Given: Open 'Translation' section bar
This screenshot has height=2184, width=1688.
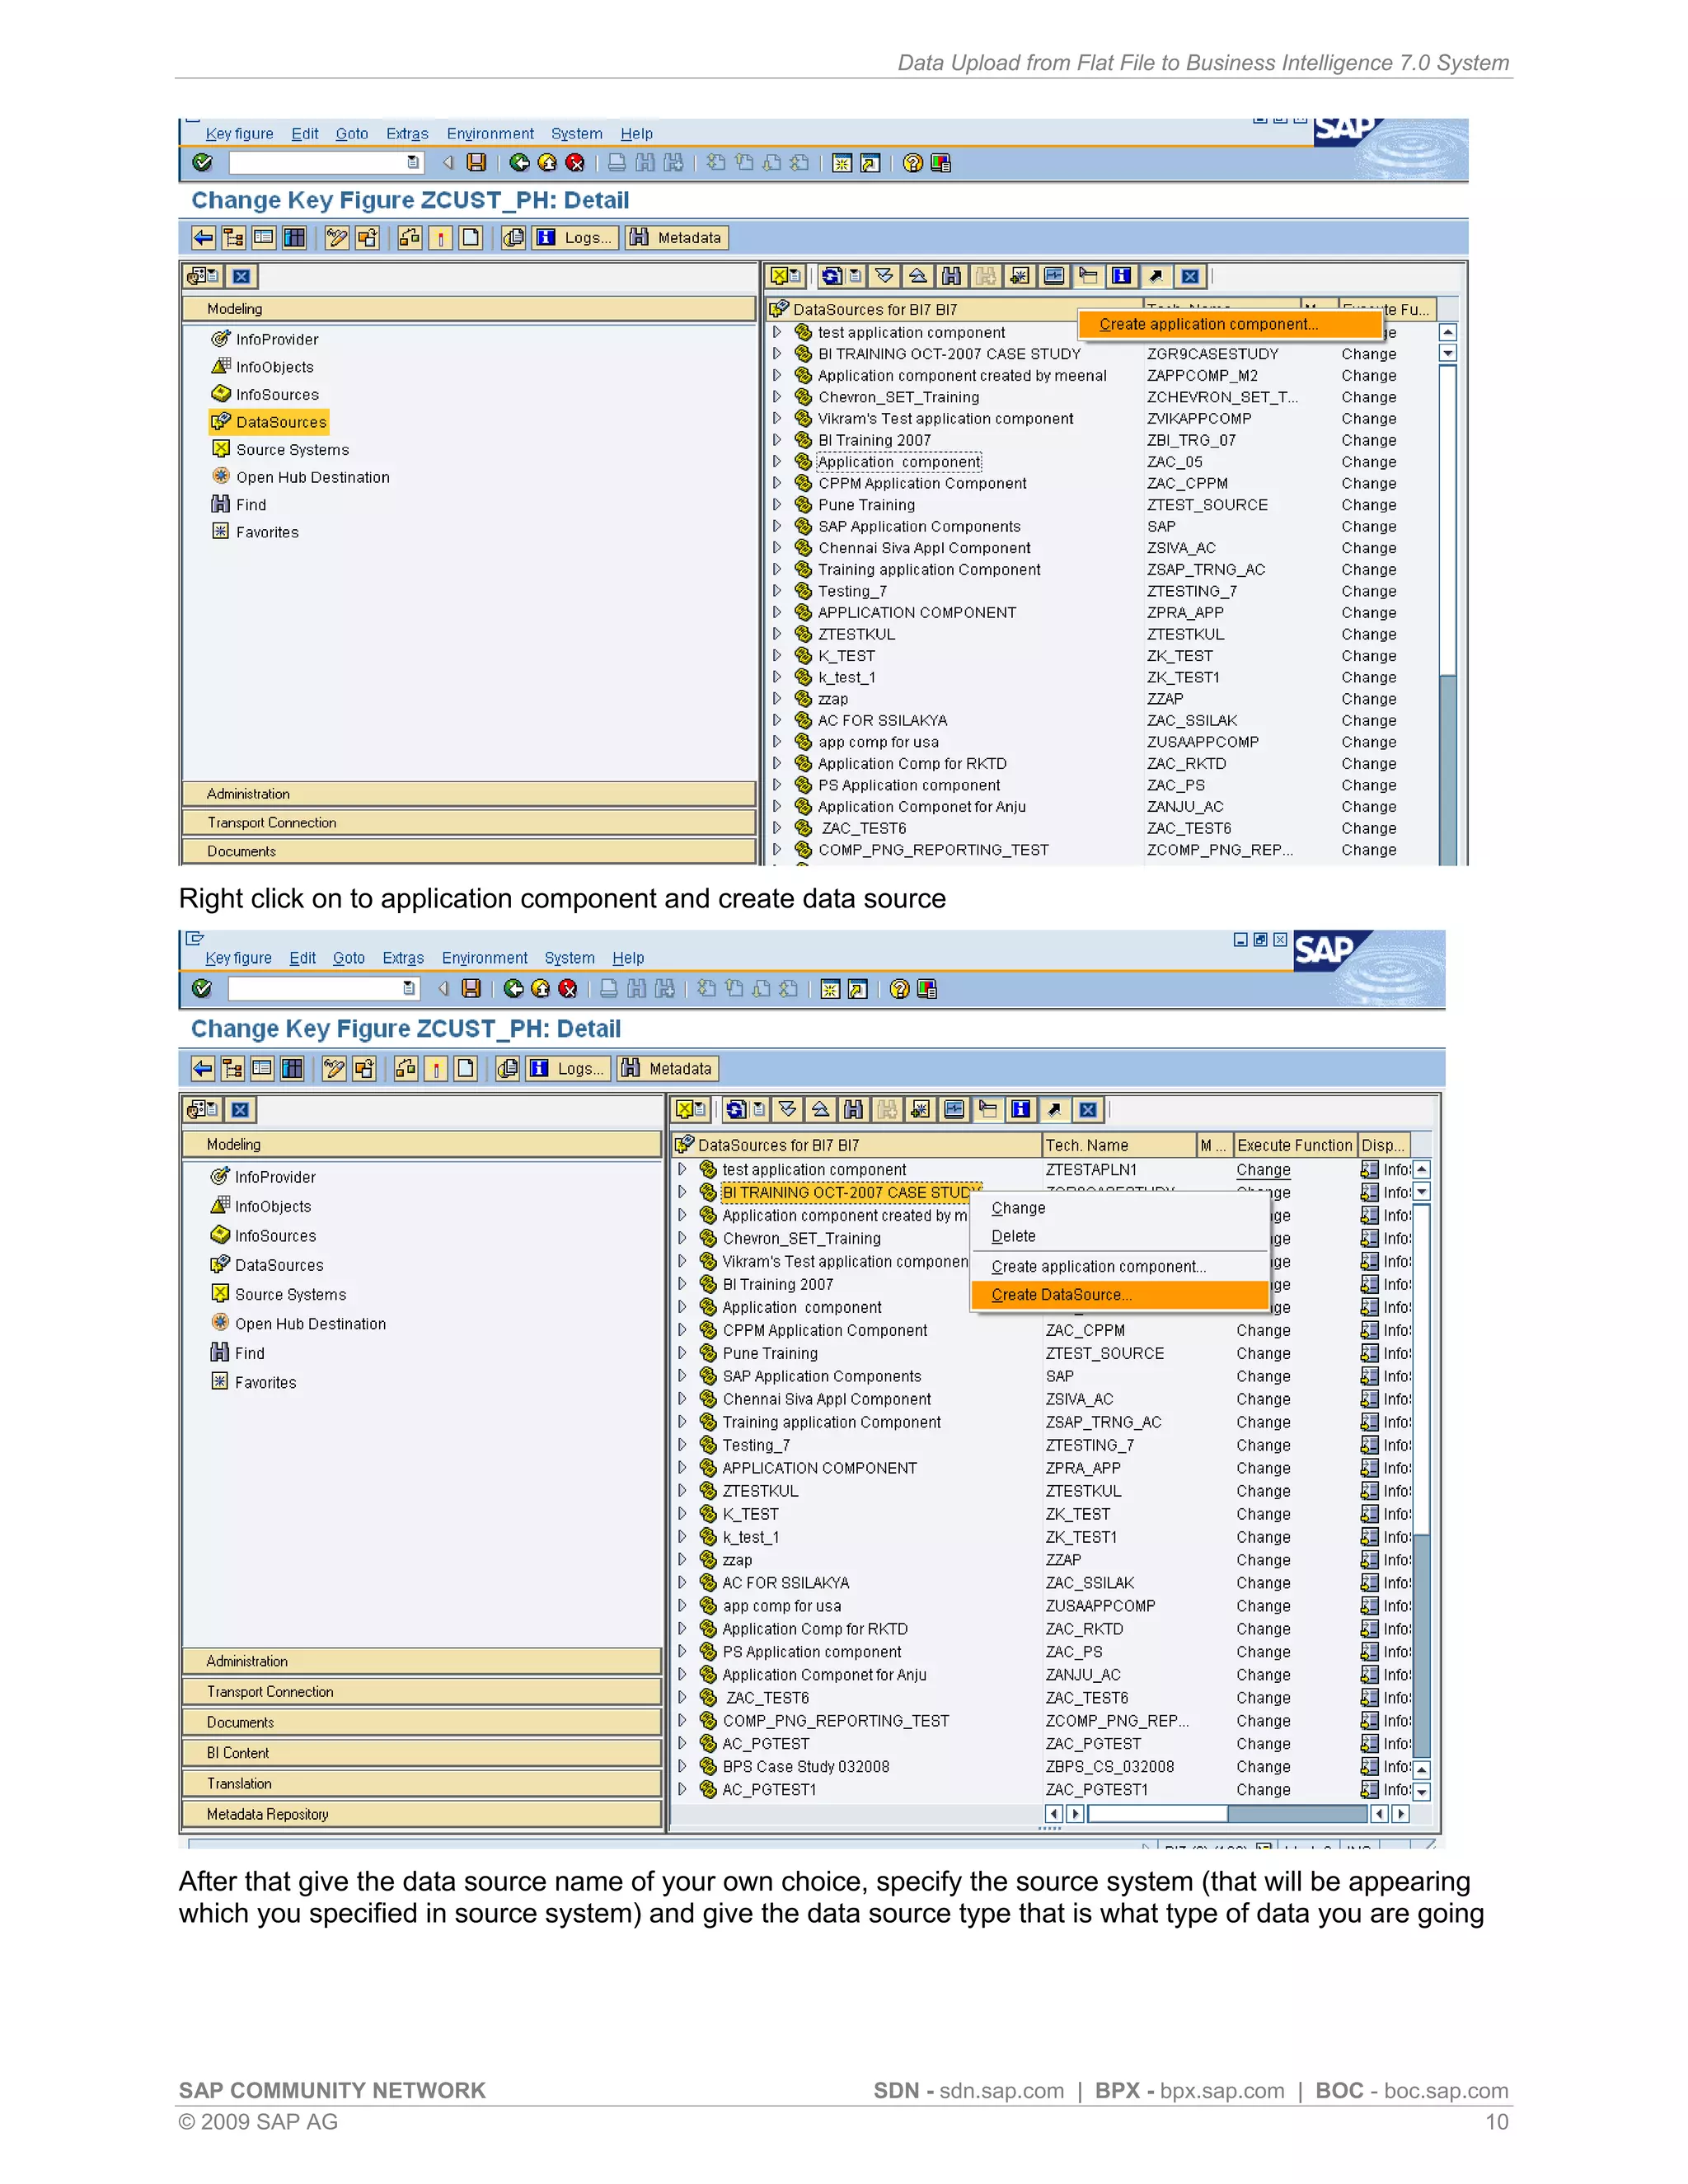Looking at the screenshot, I should [422, 1784].
